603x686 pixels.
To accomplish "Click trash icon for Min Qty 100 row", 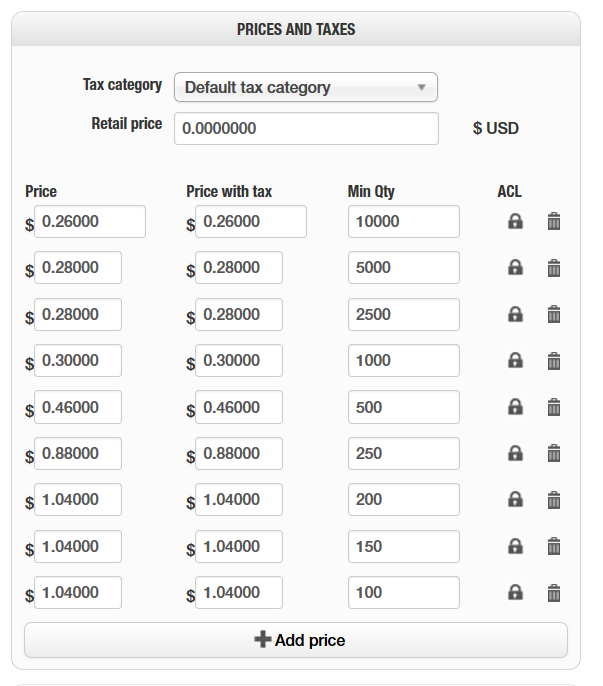I will tap(553, 592).
